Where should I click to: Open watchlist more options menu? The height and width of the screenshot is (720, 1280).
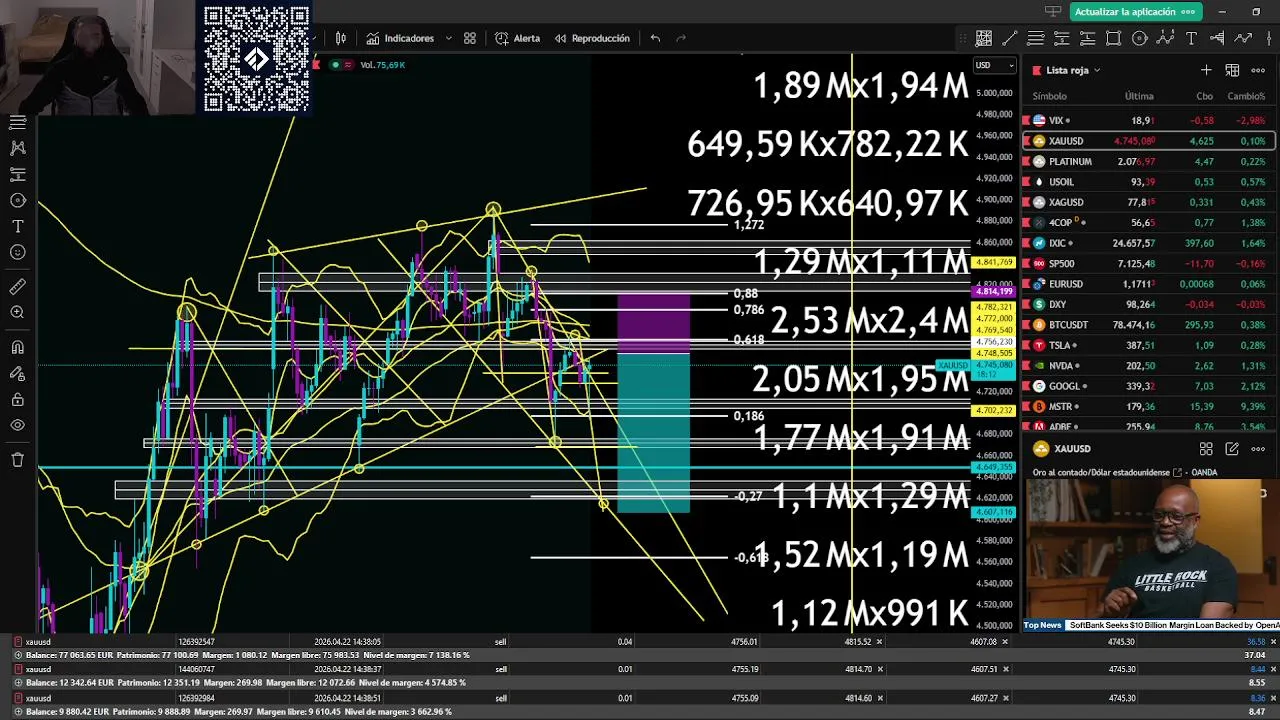[1258, 70]
